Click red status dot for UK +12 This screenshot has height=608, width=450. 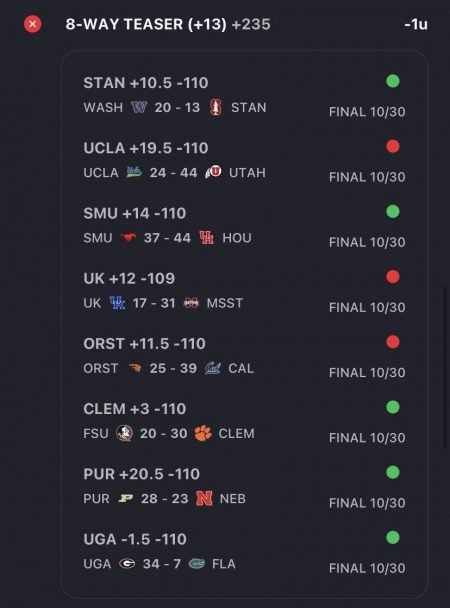pyautogui.click(x=393, y=276)
